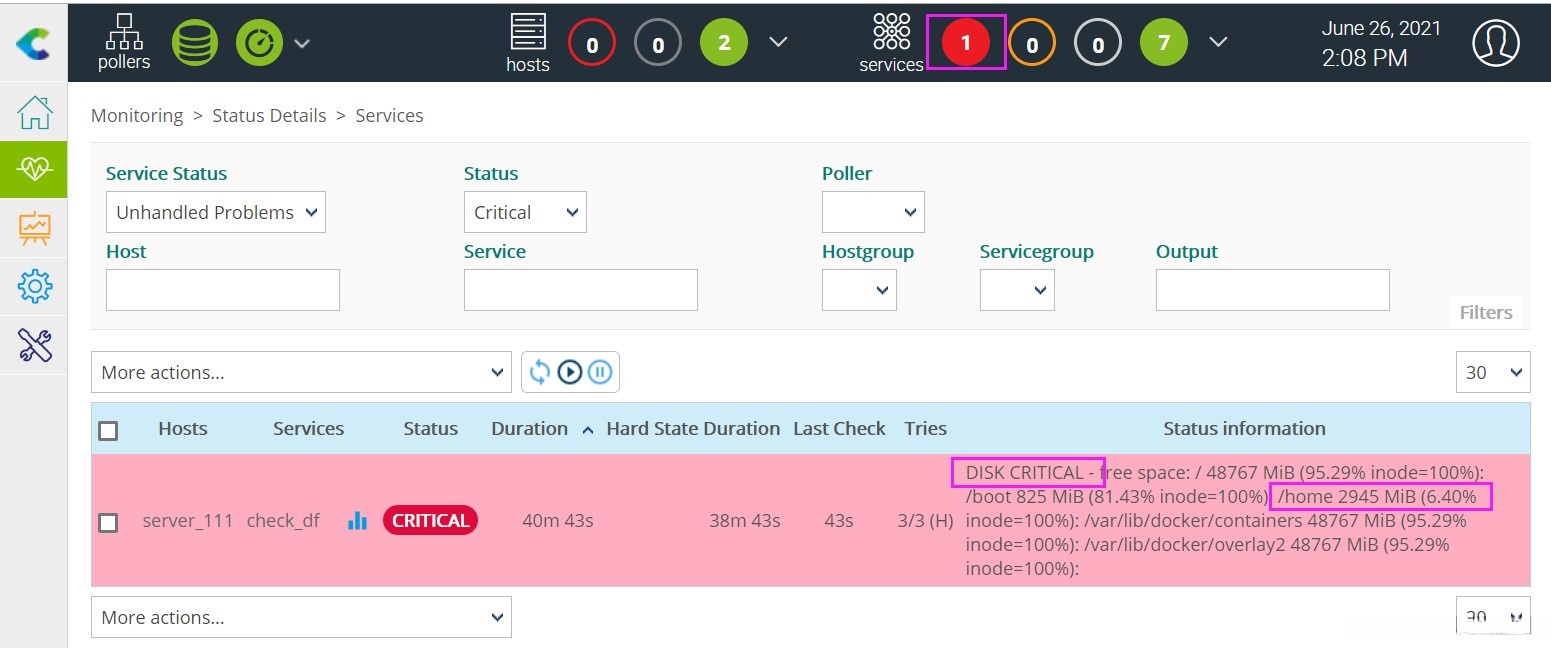Open the Service Status dropdown

pos(215,212)
